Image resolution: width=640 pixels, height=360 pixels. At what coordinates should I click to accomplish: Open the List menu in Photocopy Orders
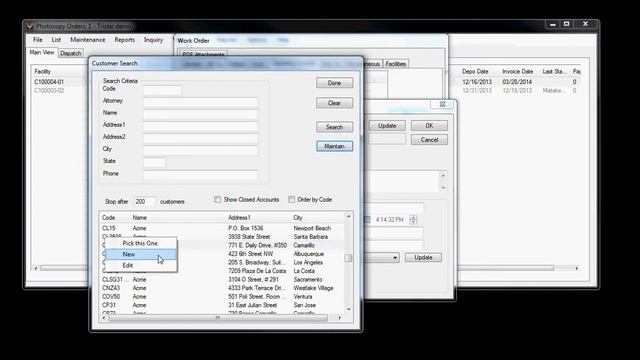point(56,40)
